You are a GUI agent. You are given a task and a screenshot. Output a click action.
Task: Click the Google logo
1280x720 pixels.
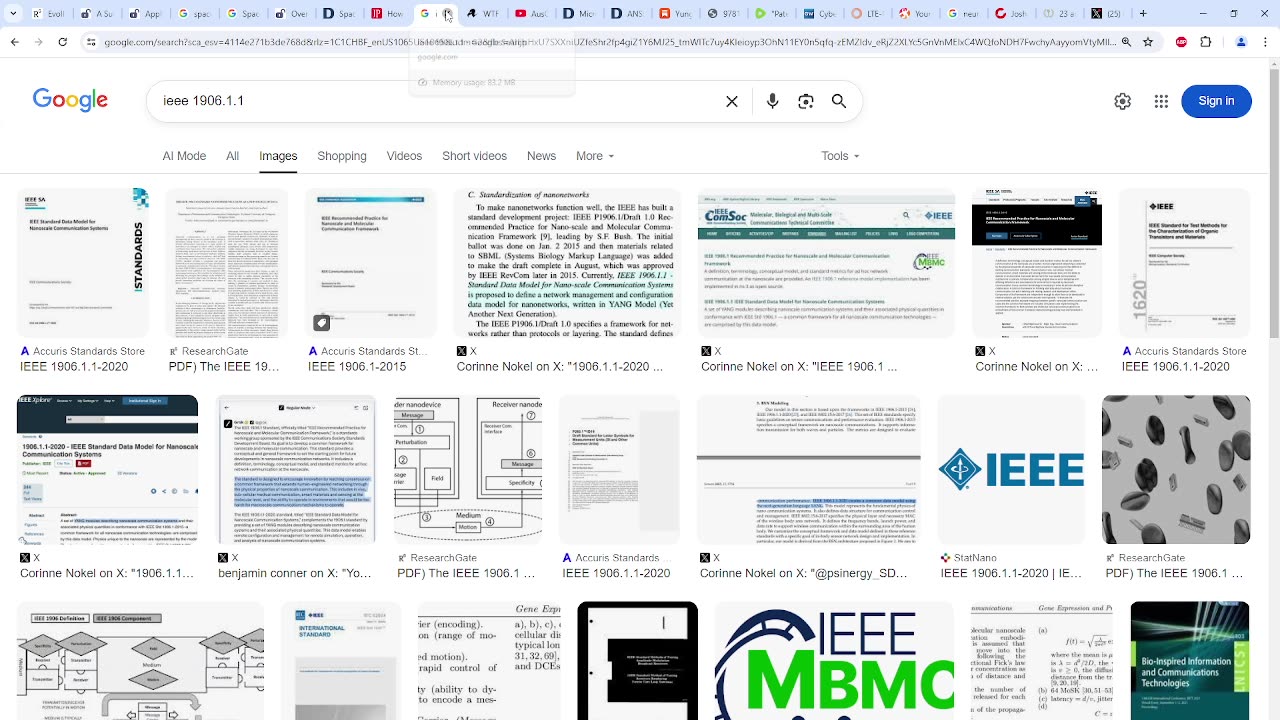tap(70, 100)
